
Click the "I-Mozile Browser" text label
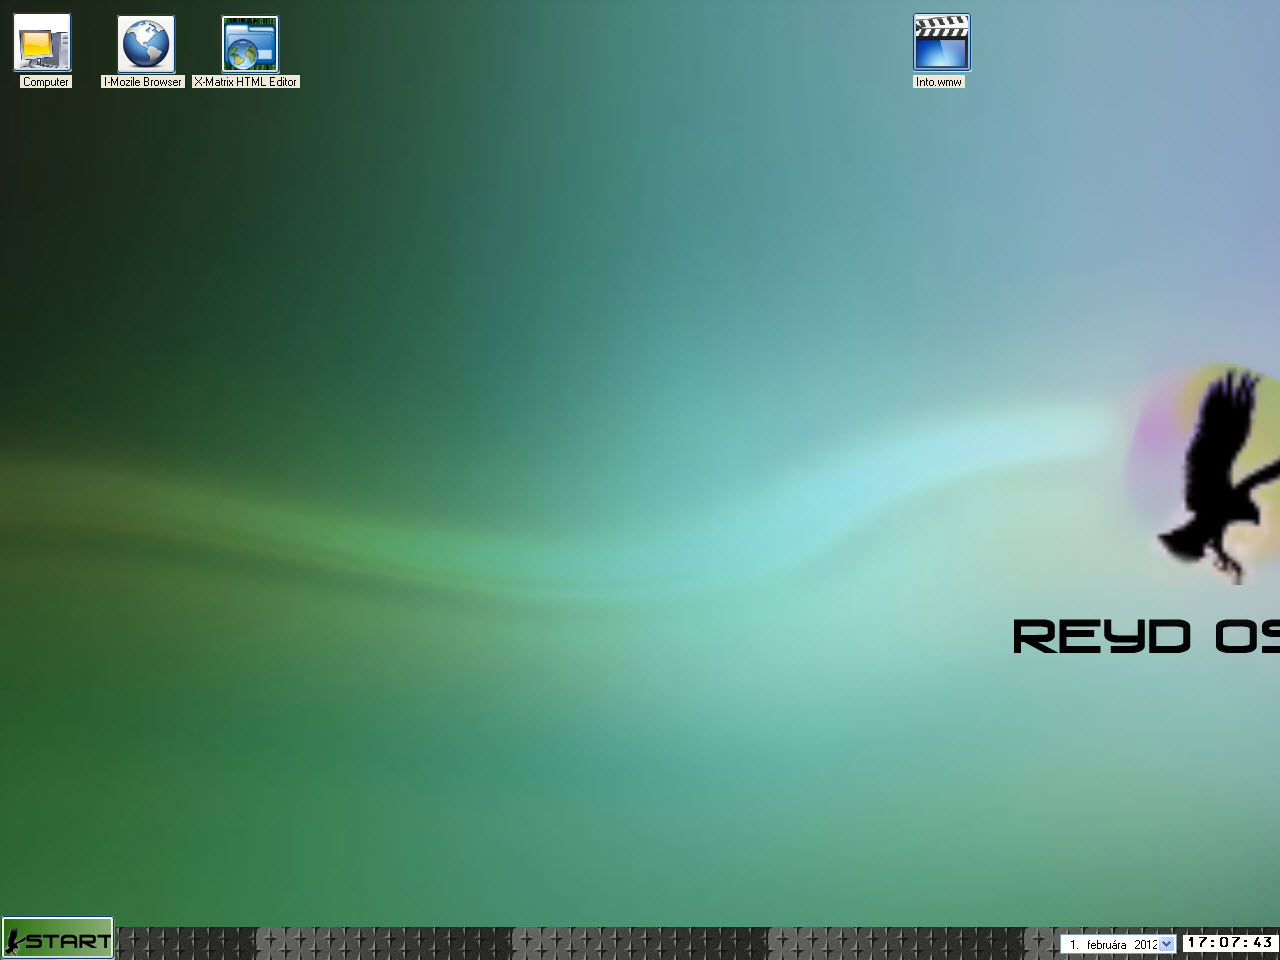pos(143,82)
